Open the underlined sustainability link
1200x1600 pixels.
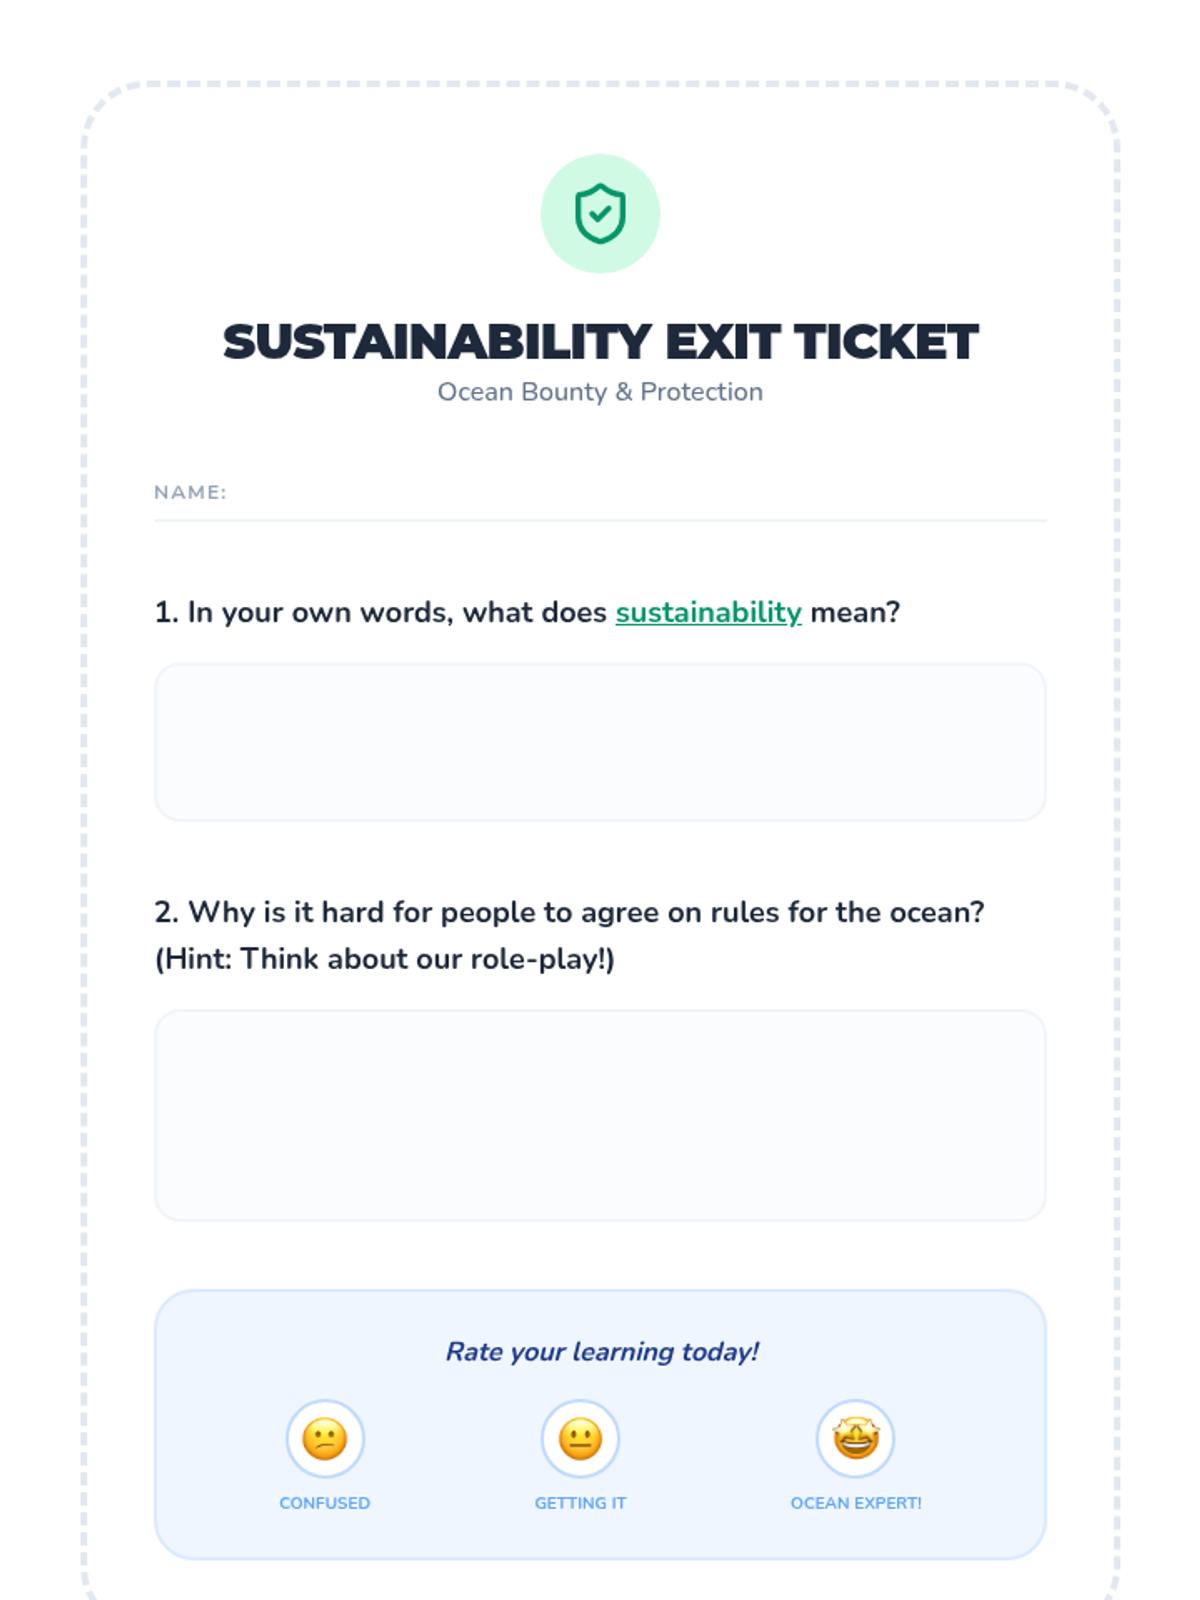tap(708, 612)
